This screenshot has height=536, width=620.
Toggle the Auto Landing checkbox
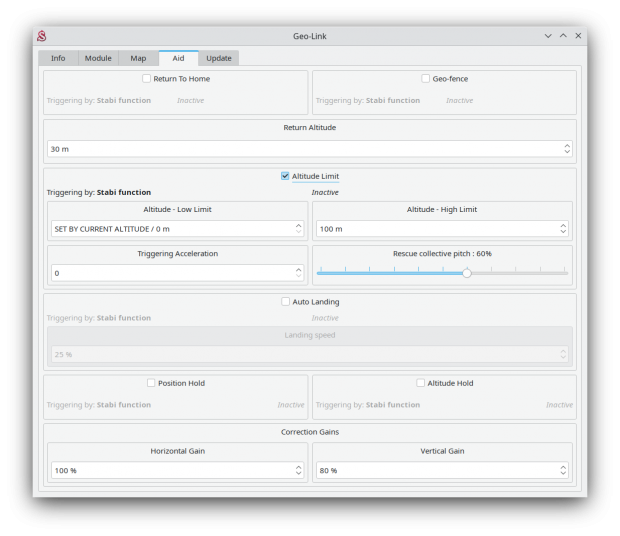pyautogui.click(x=286, y=301)
